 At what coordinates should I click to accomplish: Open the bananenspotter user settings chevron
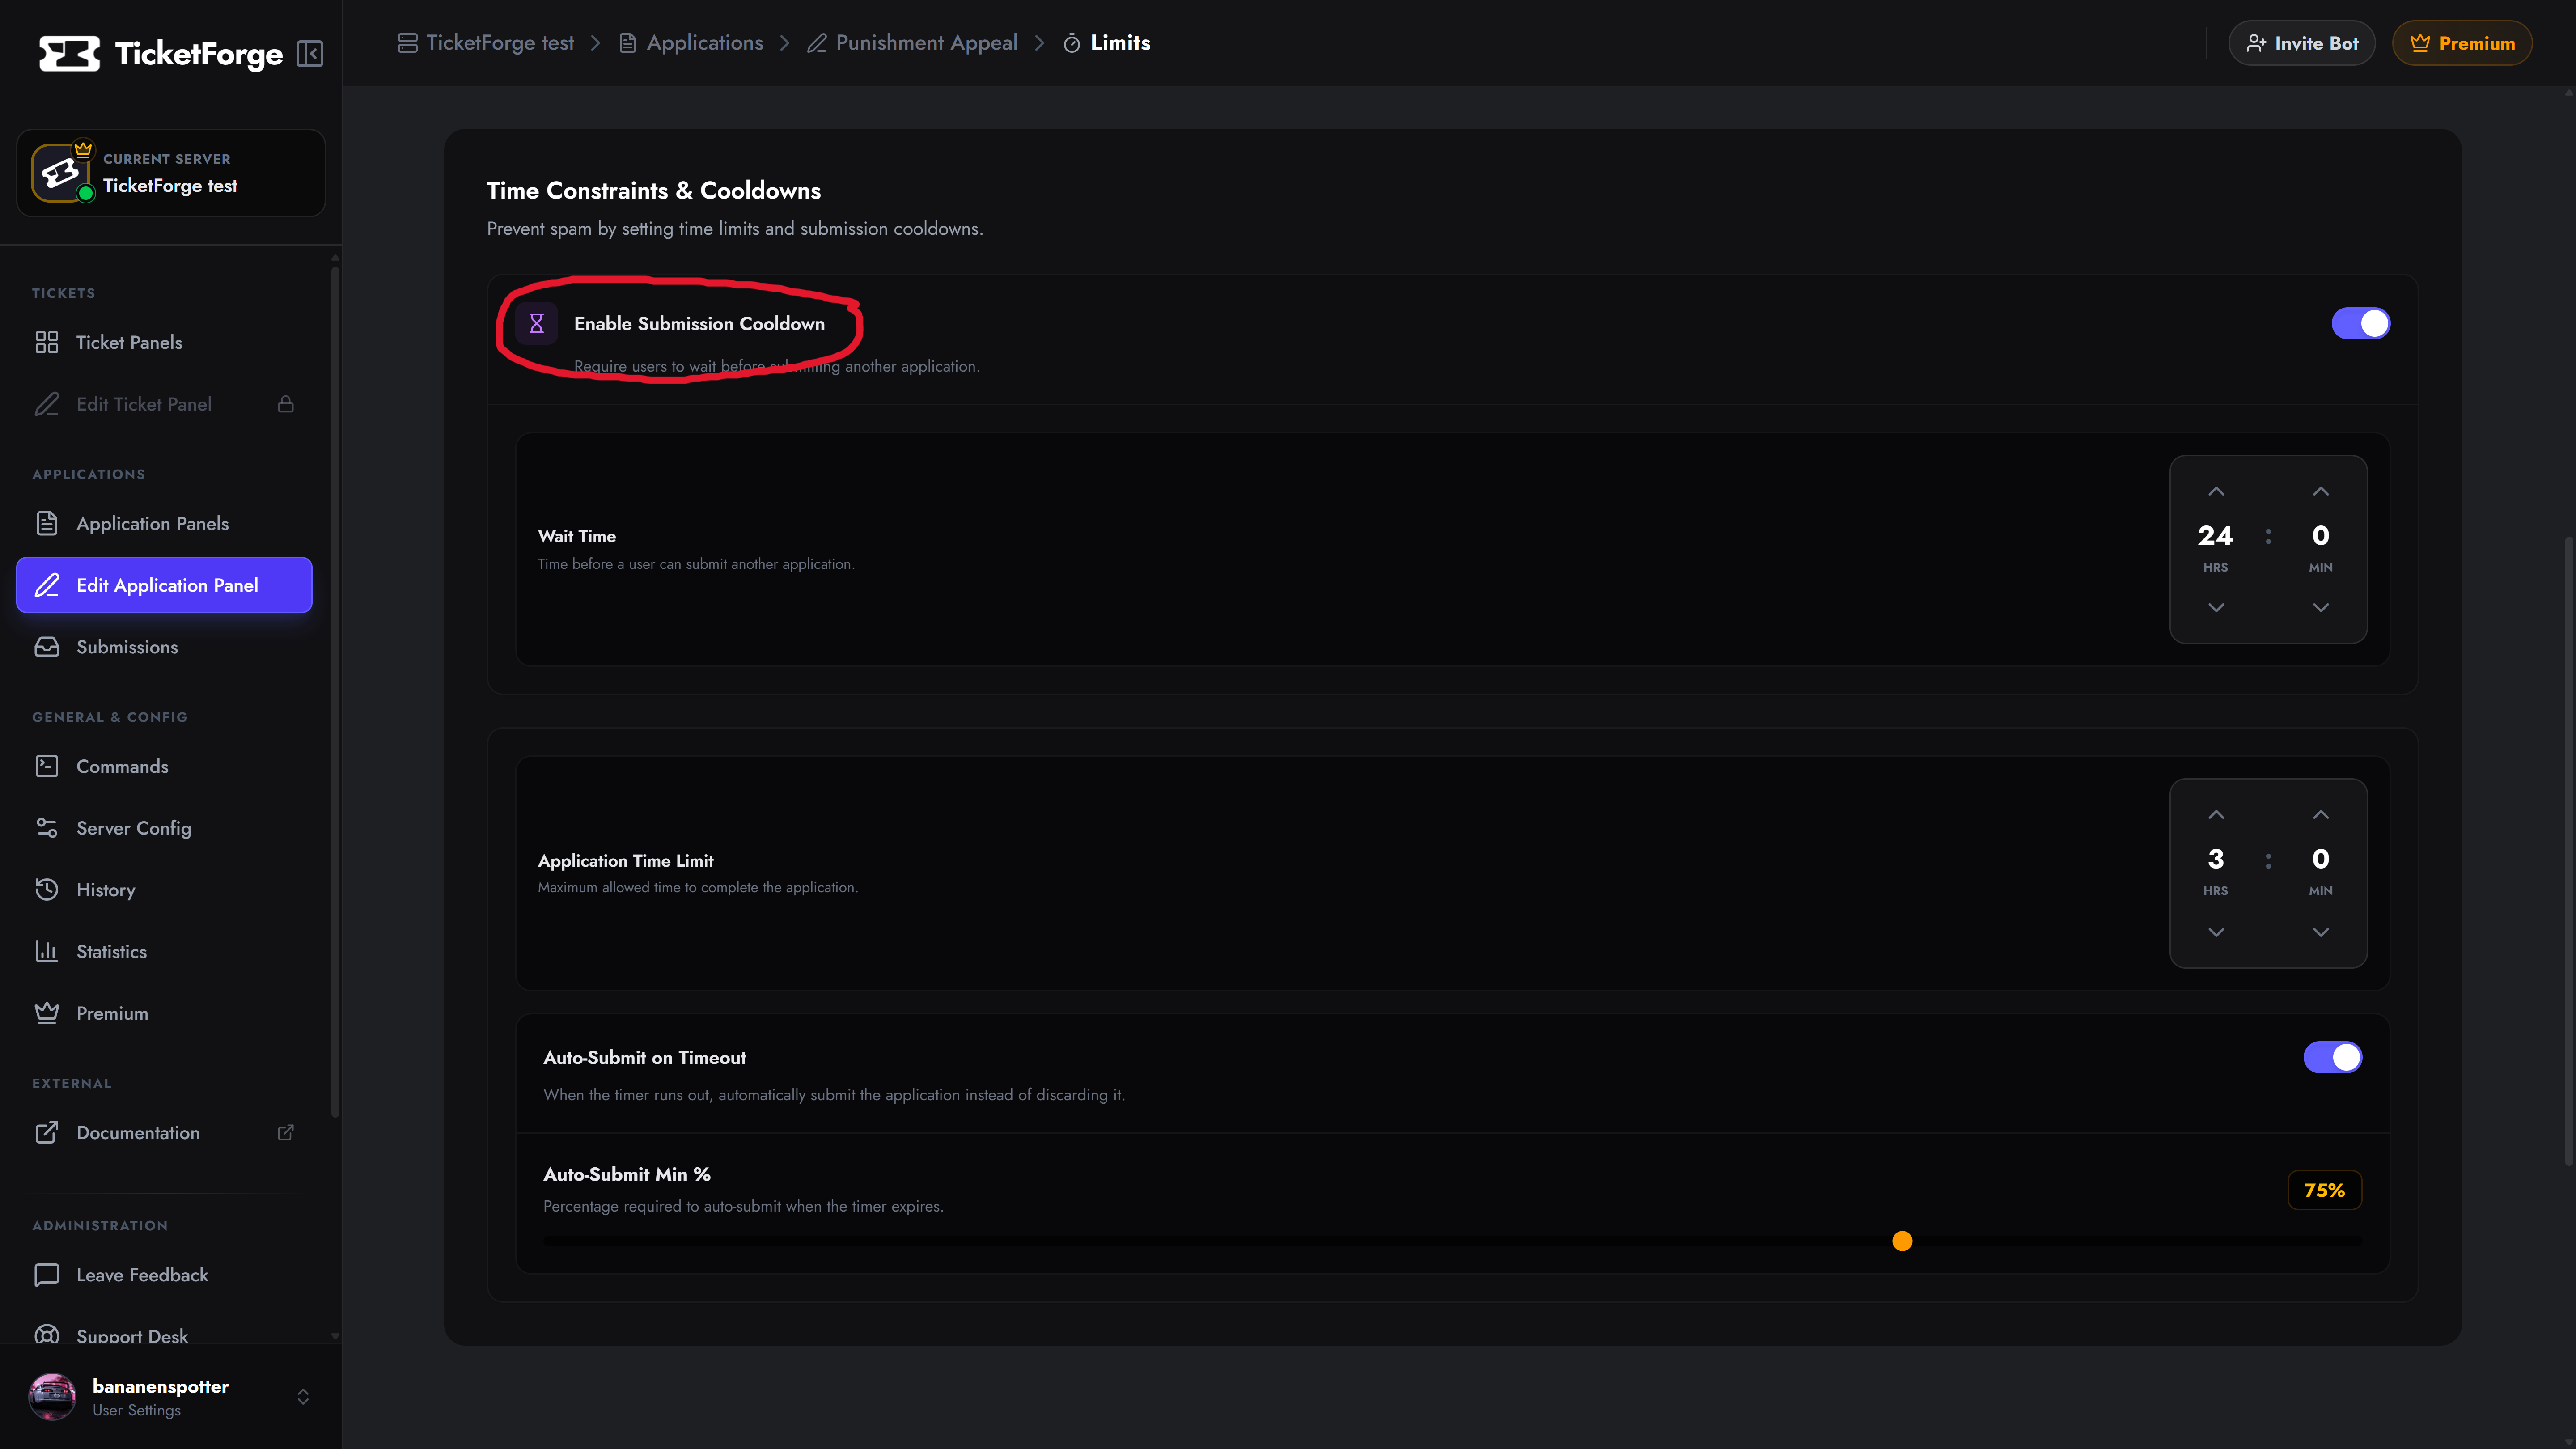pyautogui.click(x=303, y=1397)
